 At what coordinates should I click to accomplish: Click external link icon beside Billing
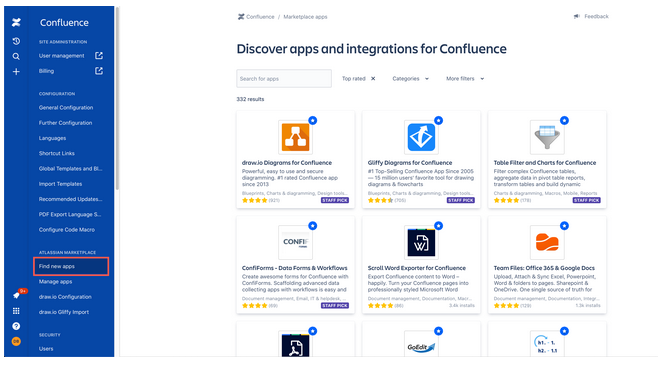pos(99,71)
